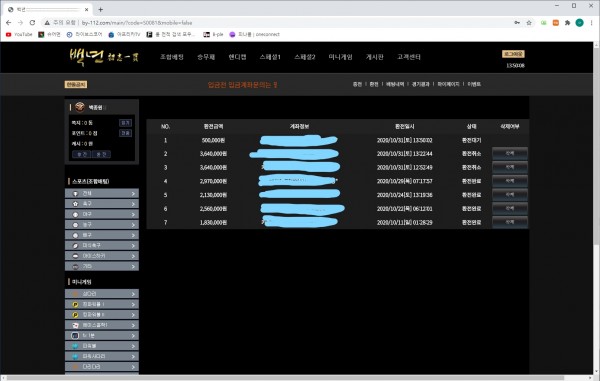Click the 전체 sports category icon
Screen dimensions: 600x381
75,194
